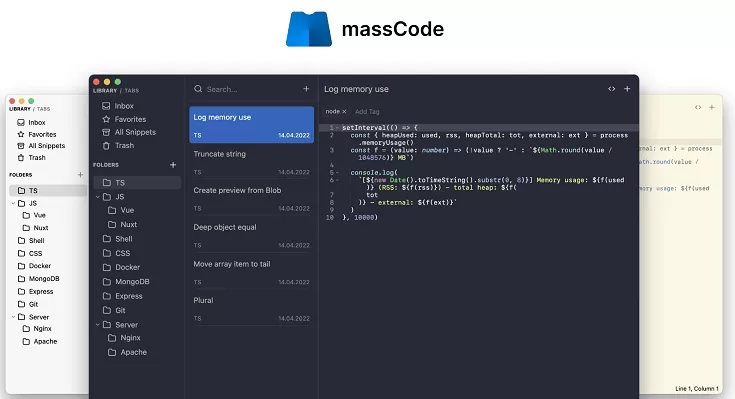
Task: Open All Snippets in the light window
Action: [47, 146]
